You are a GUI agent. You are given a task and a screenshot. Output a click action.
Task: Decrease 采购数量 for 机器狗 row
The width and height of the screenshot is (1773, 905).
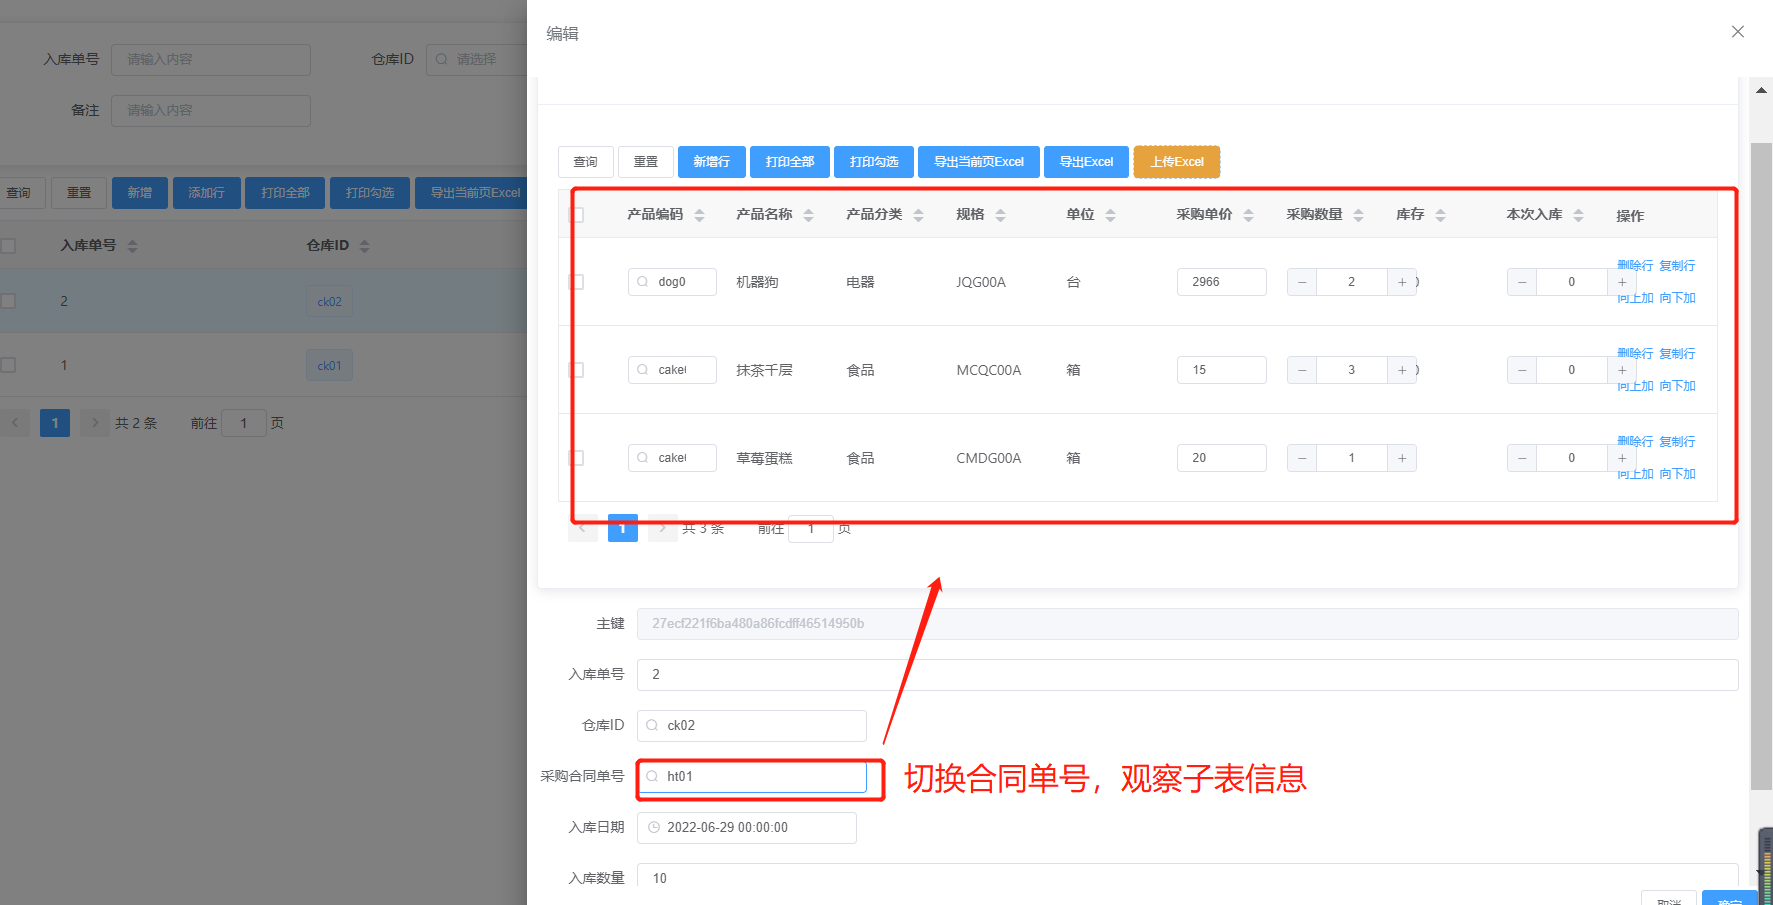1302,282
